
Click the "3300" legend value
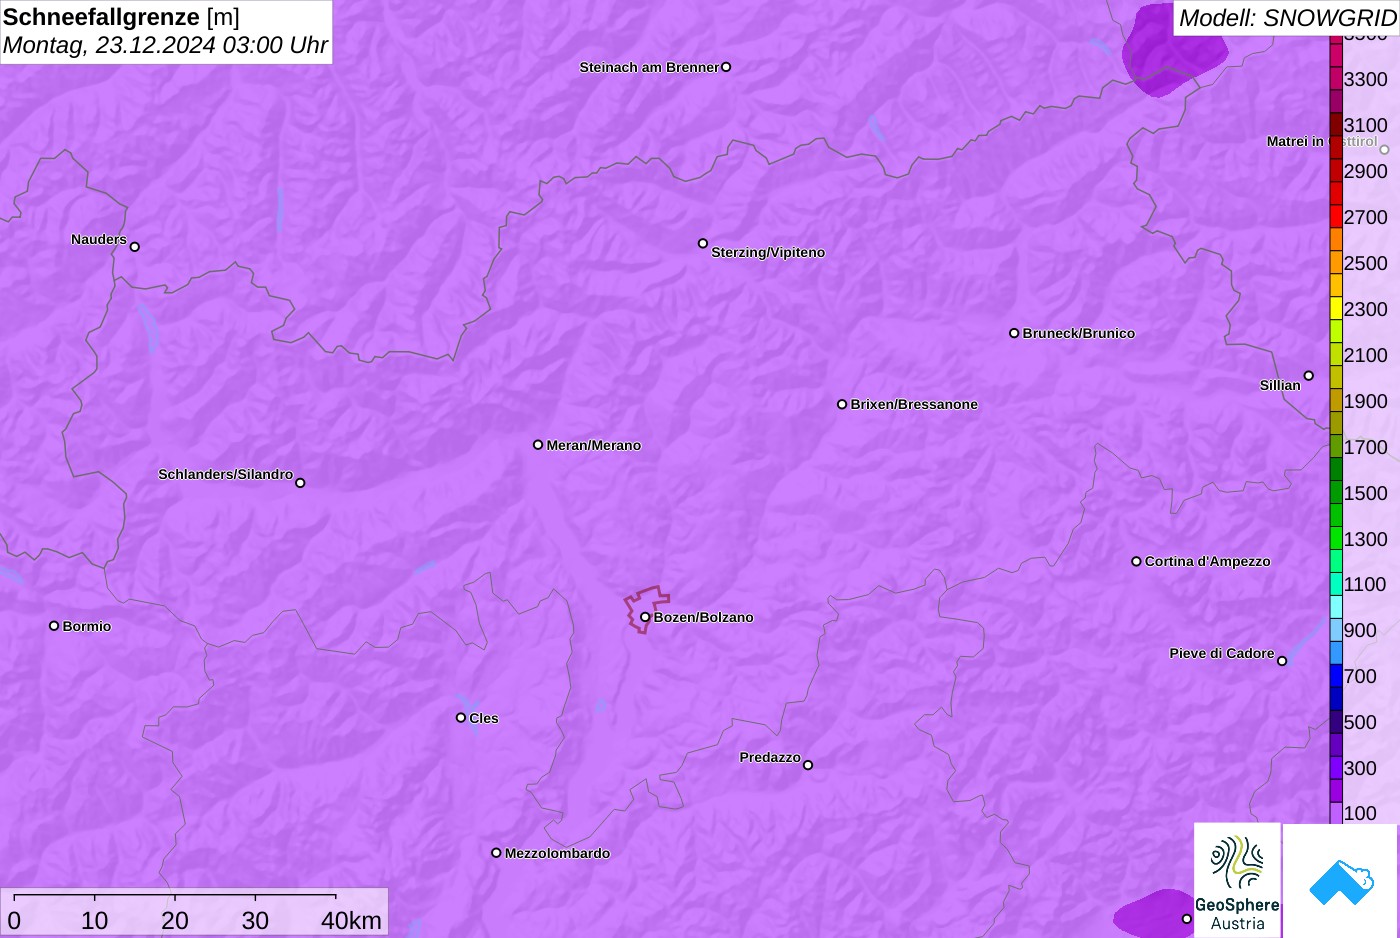click(x=1366, y=79)
